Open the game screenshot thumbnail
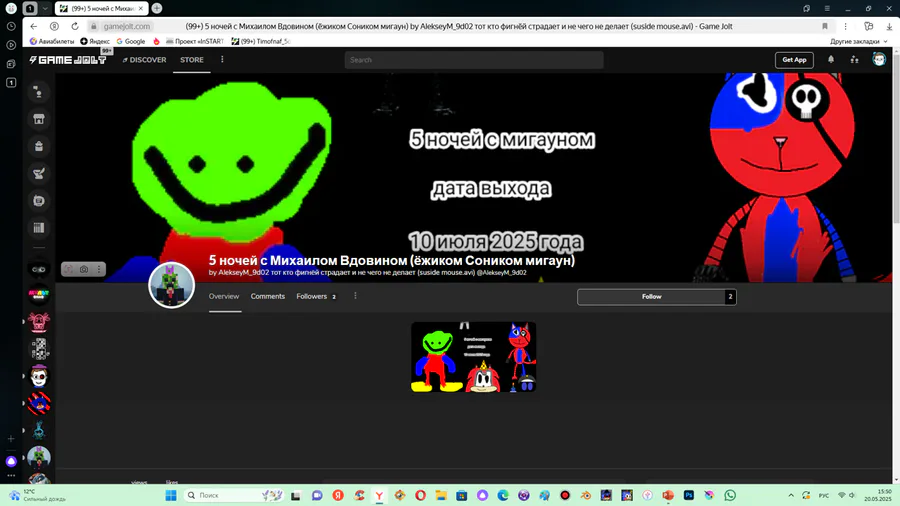Screen dimensions: 900x506 click(474, 357)
